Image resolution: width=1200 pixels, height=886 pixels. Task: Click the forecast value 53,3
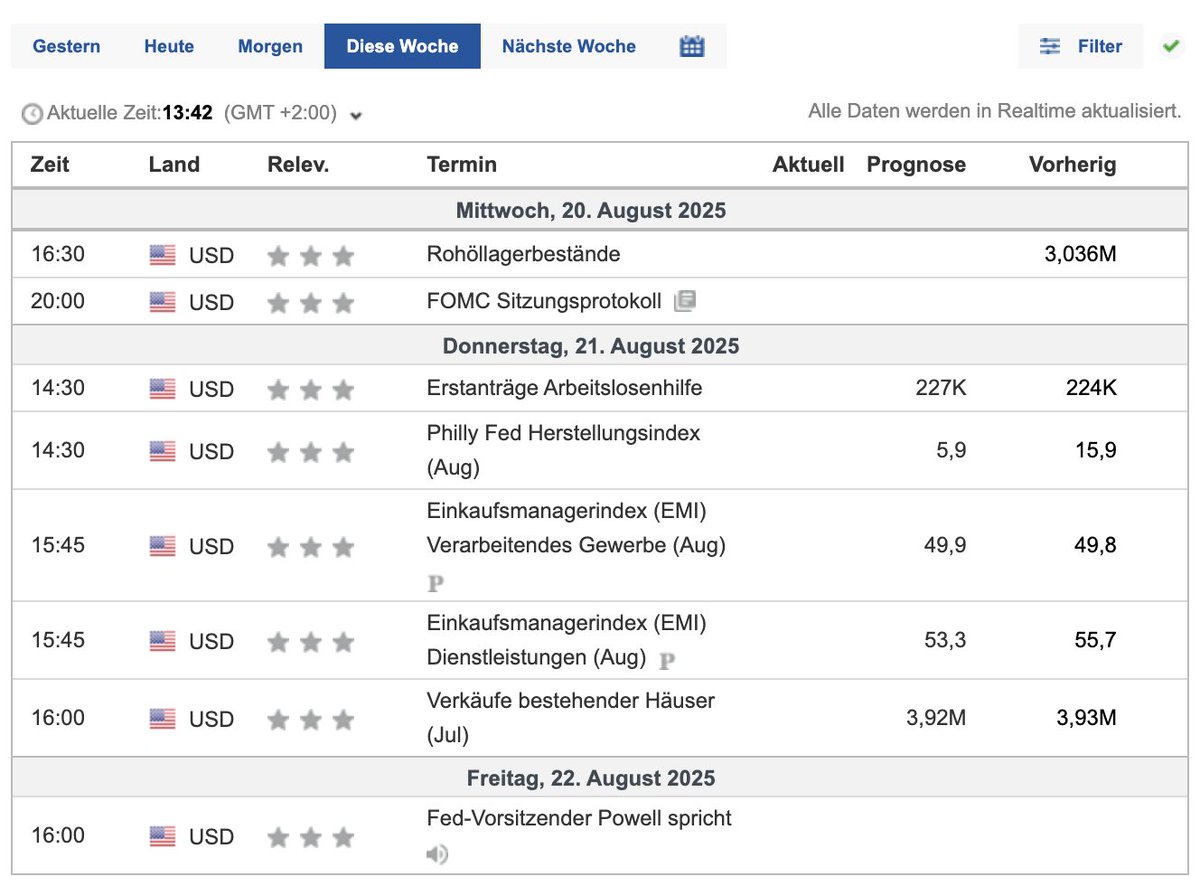pos(945,640)
